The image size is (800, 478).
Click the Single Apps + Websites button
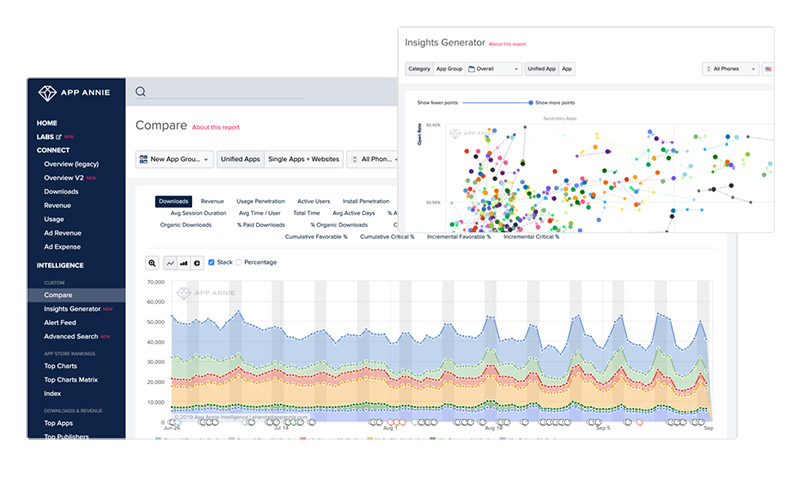click(304, 159)
